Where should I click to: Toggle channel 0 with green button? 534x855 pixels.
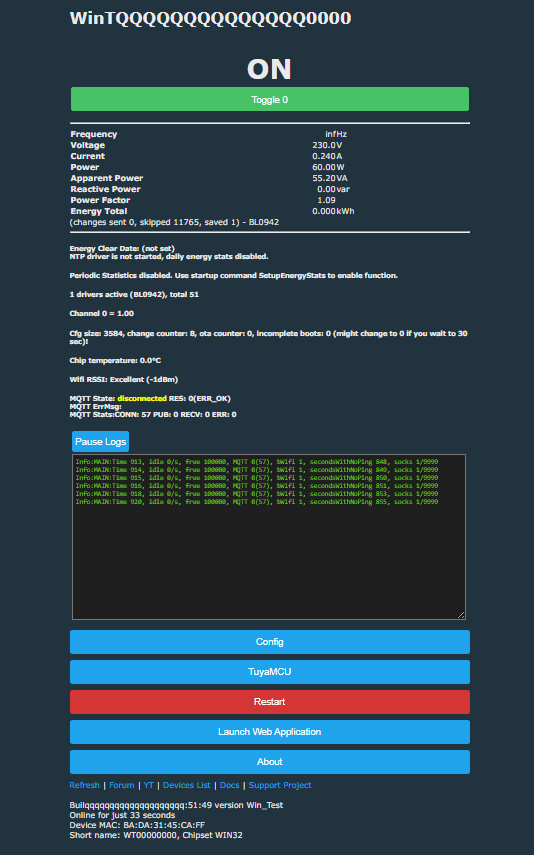pyautogui.click(x=269, y=99)
